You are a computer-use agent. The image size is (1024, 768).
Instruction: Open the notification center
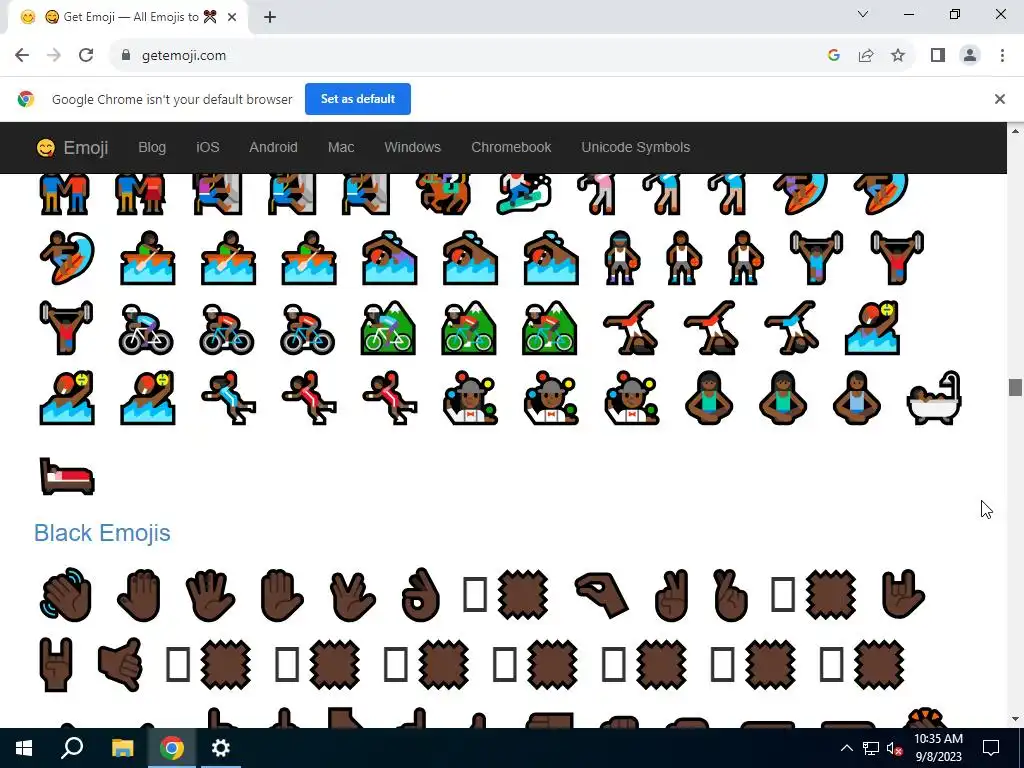991,748
